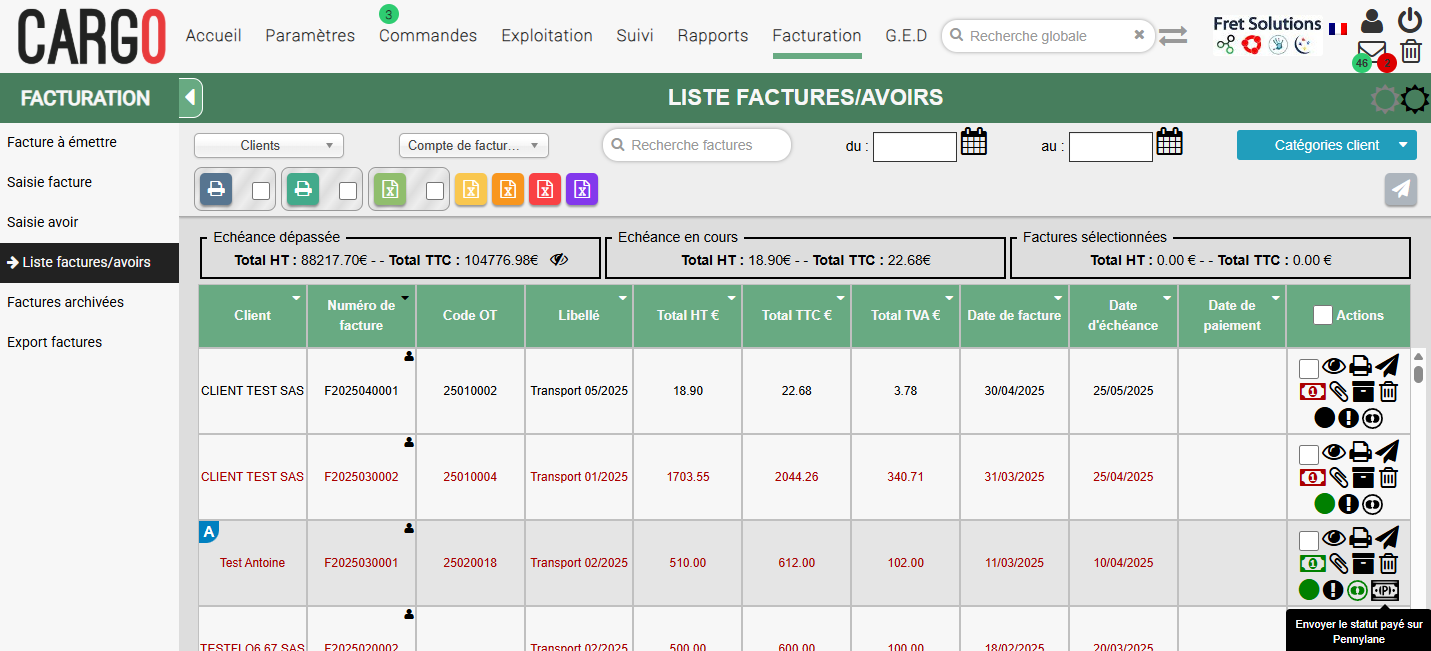Click exclamation alert icon for F2025030002
The width and height of the screenshot is (1431, 651).
coord(1348,504)
